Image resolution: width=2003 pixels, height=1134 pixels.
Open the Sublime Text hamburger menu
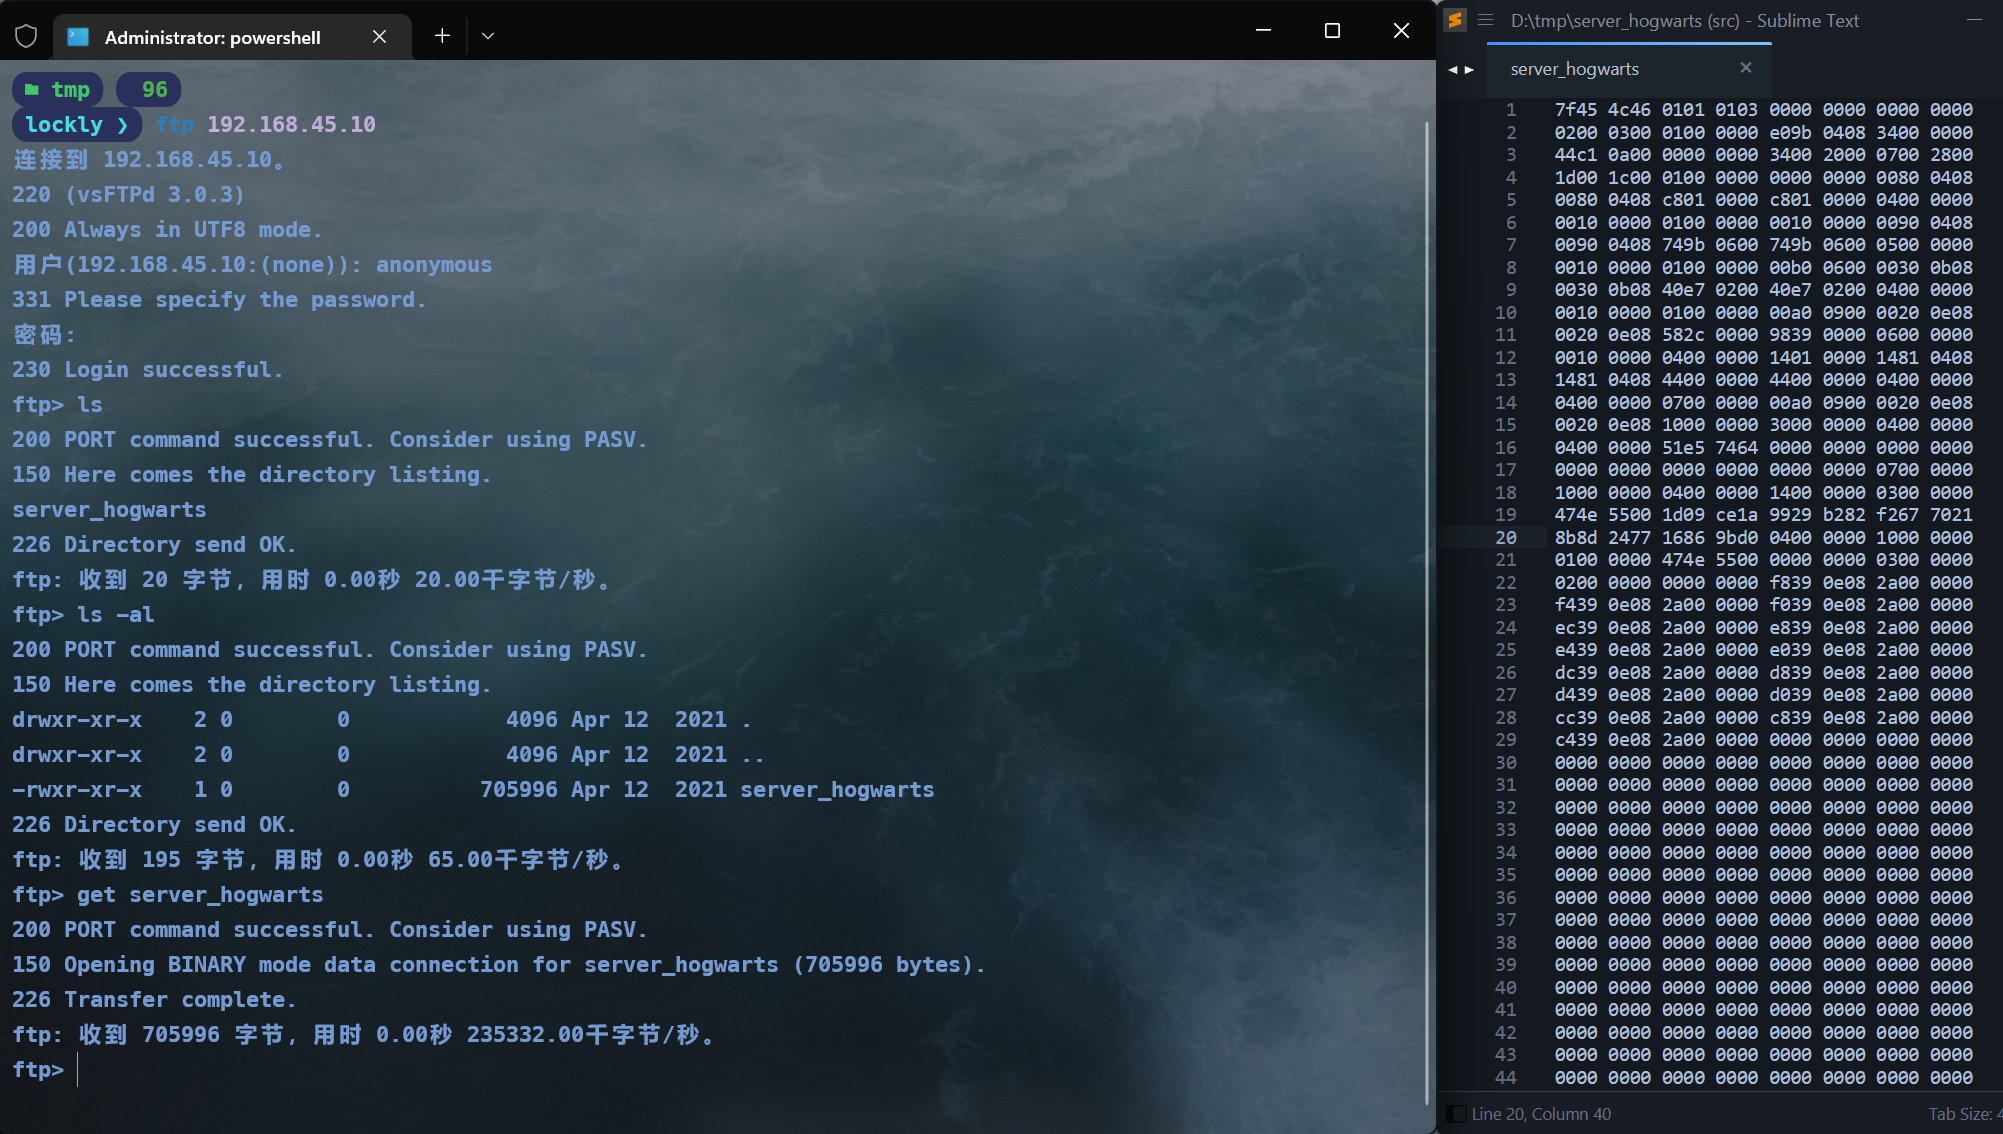pyautogui.click(x=1486, y=20)
